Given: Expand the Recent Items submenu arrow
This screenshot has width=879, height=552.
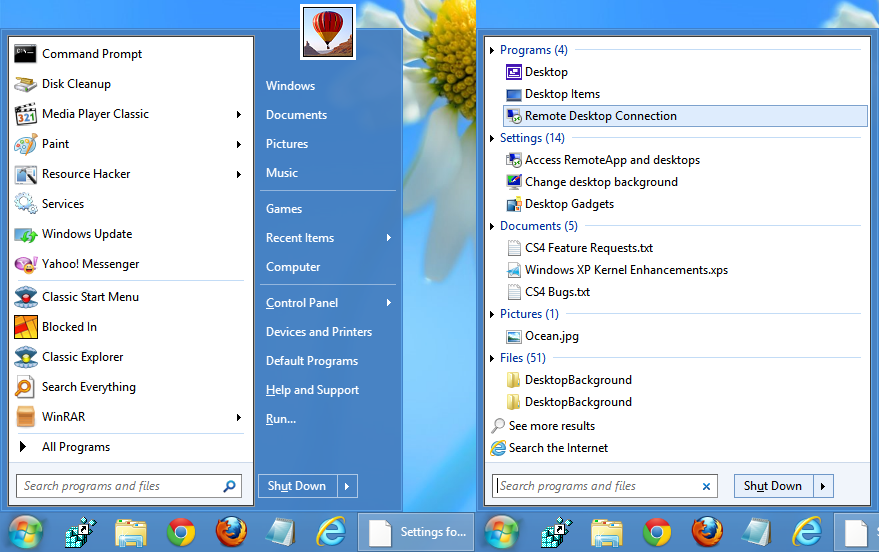Looking at the screenshot, I should (388, 238).
